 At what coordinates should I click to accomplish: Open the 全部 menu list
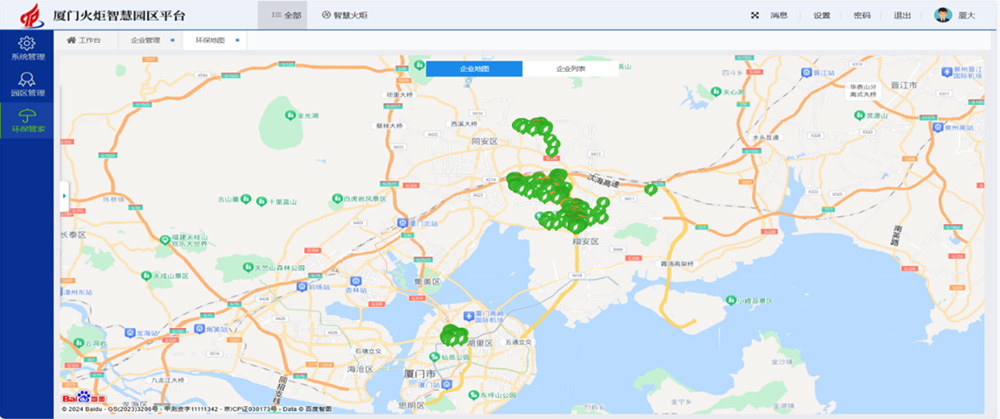coord(286,15)
